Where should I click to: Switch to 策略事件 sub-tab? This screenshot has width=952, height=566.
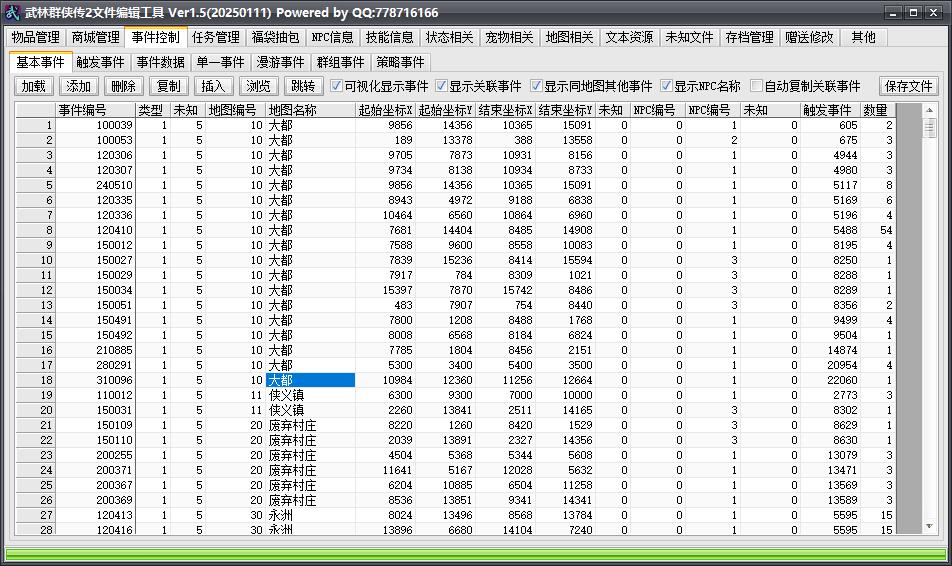point(400,62)
